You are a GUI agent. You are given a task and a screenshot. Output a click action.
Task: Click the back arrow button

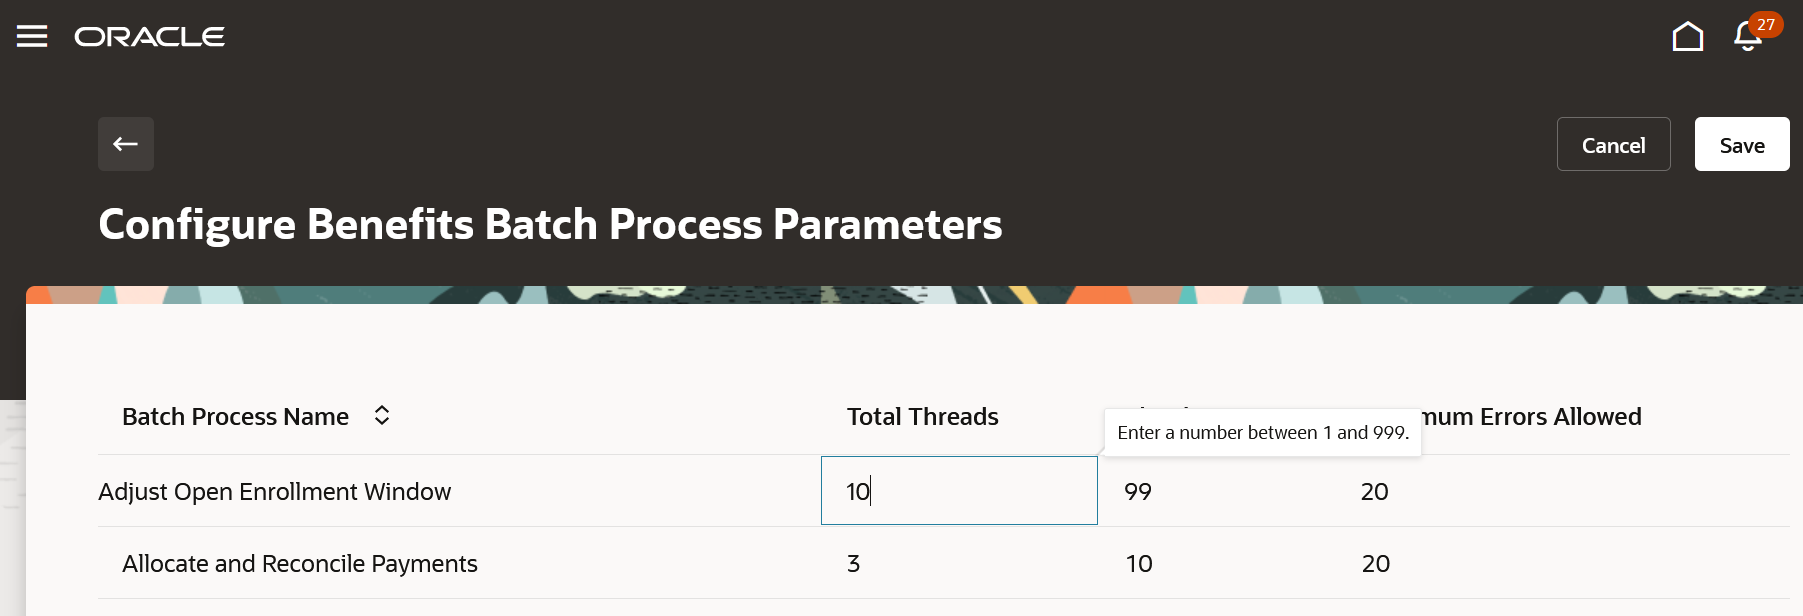(x=126, y=144)
